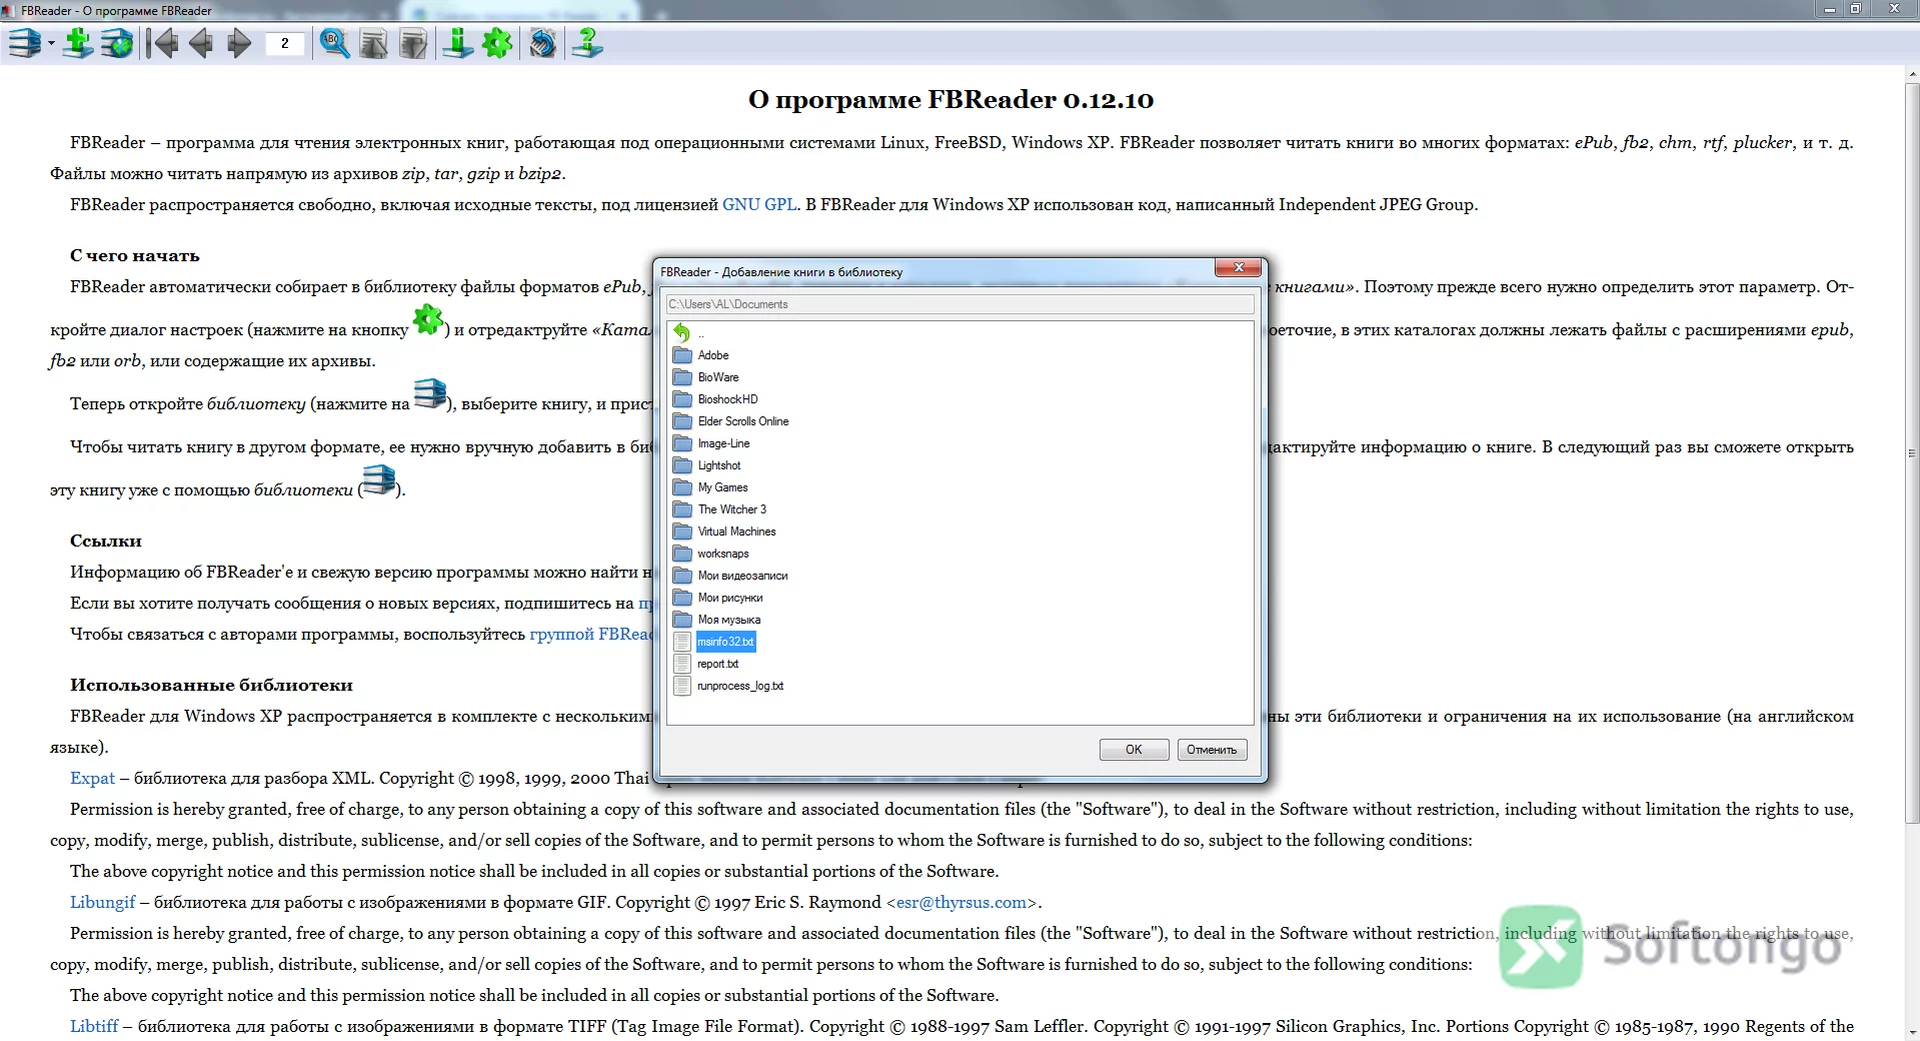Open the Libungif library link
1920x1041 pixels.
click(x=102, y=902)
